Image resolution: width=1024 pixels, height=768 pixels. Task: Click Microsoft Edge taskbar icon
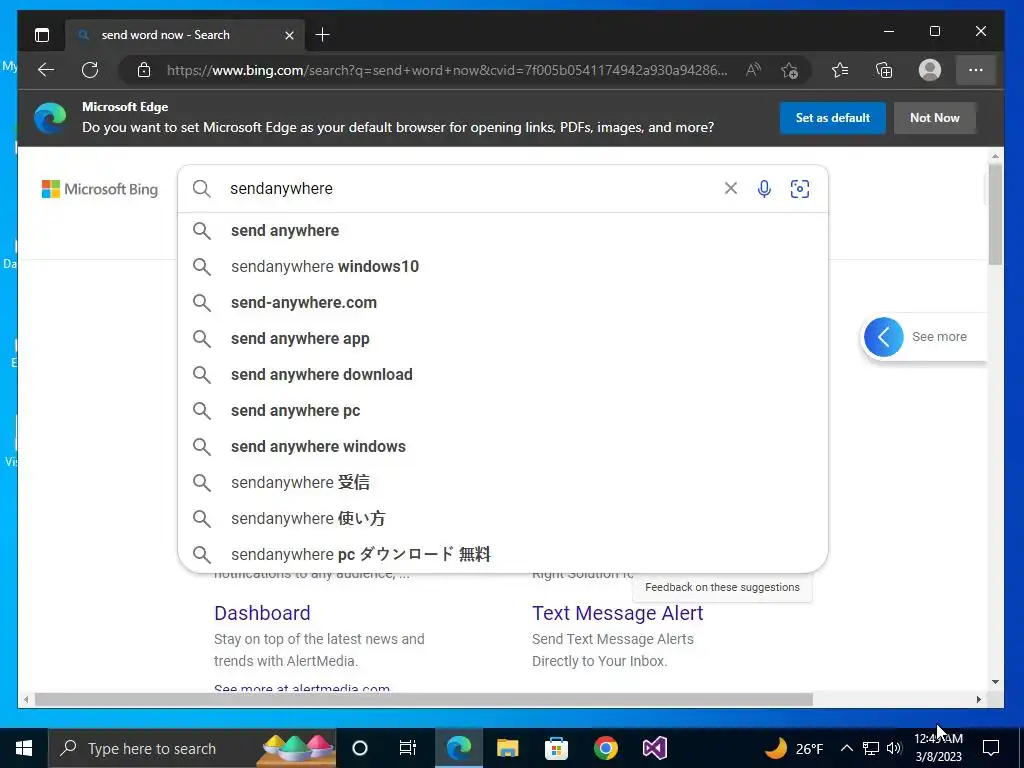click(459, 748)
